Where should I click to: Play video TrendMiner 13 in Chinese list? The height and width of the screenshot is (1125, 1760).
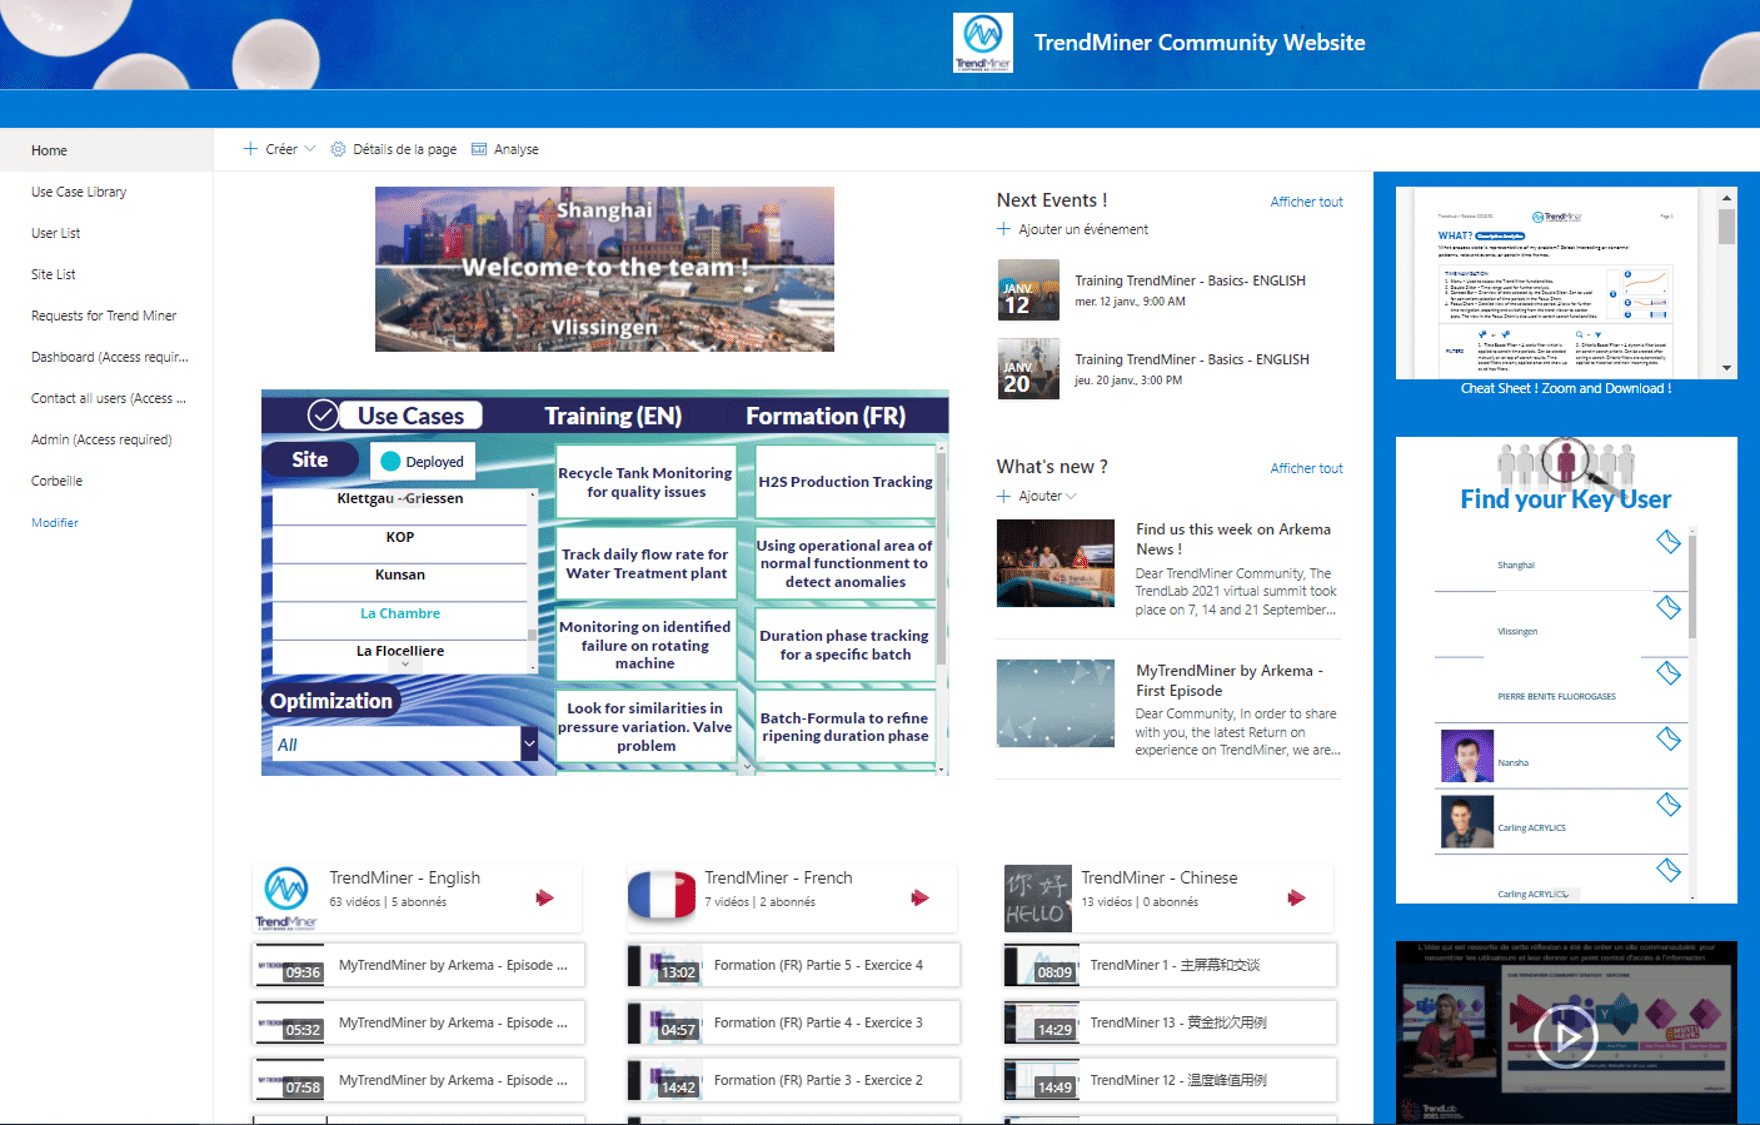1170,1023
